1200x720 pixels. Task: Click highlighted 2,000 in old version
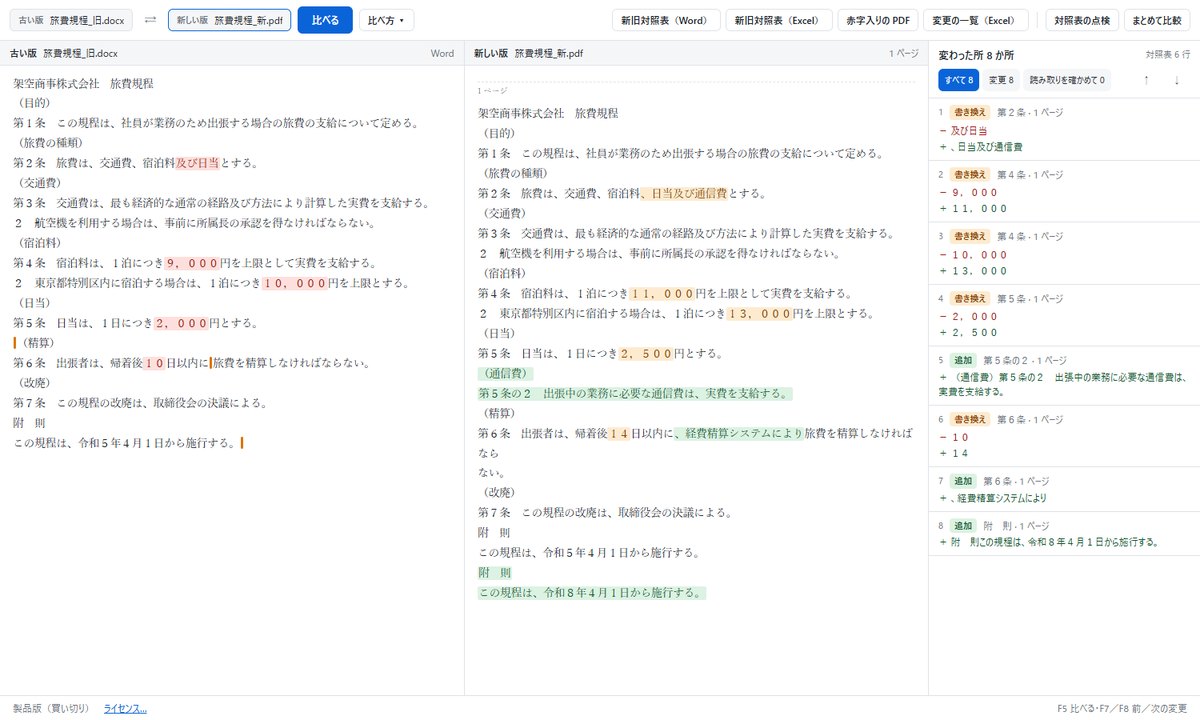(x=180, y=323)
